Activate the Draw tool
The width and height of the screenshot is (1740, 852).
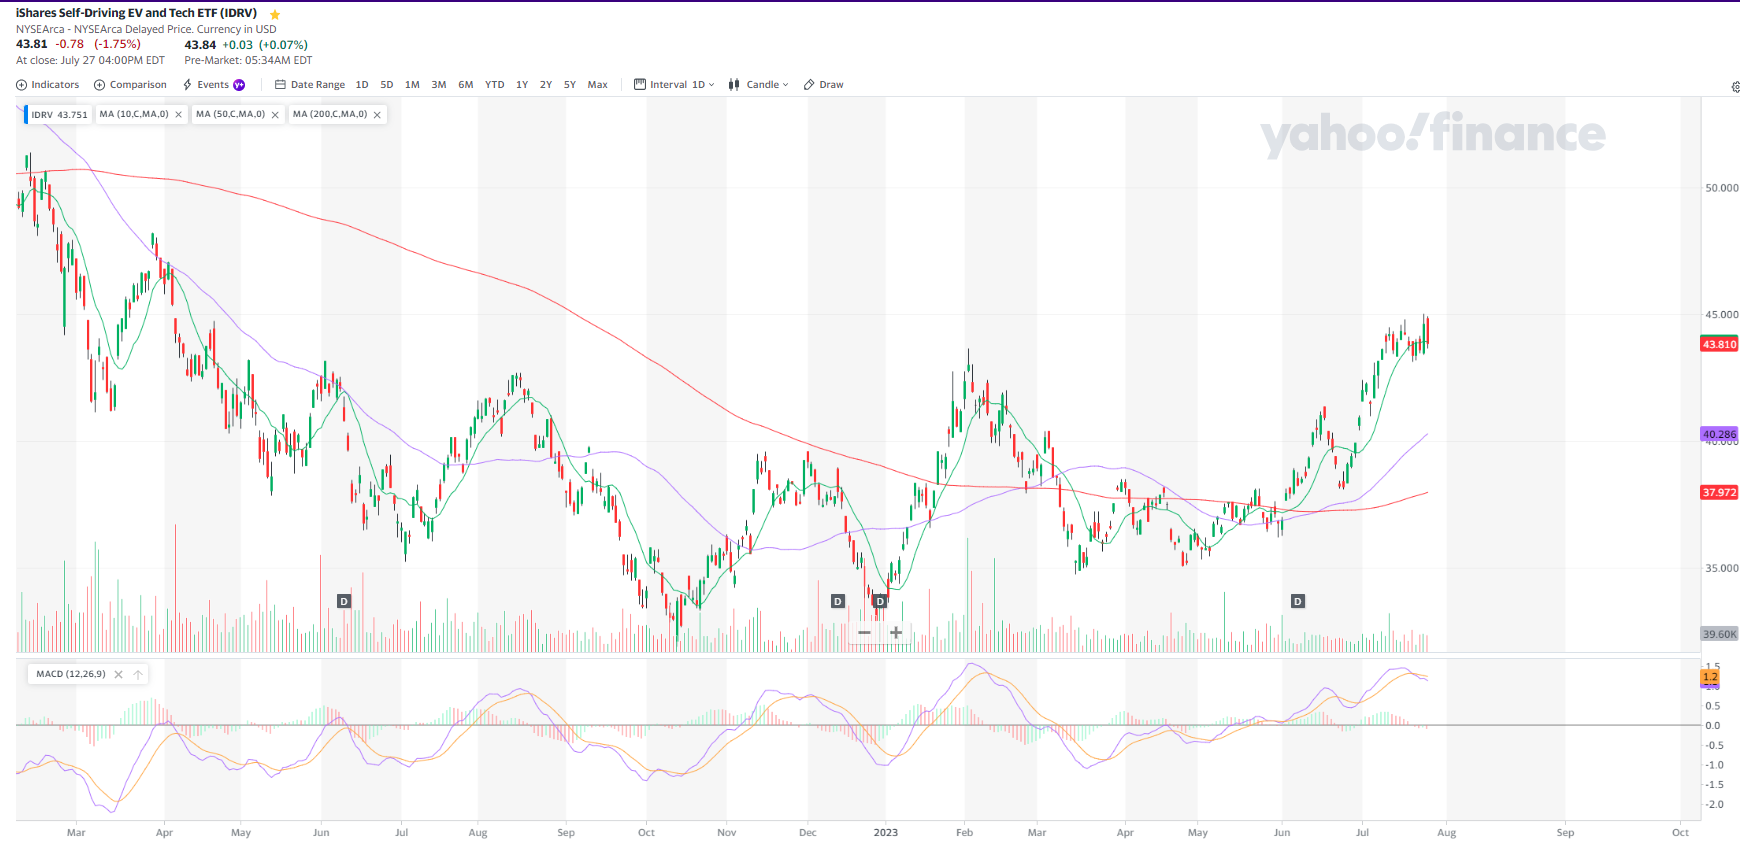coord(824,85)
